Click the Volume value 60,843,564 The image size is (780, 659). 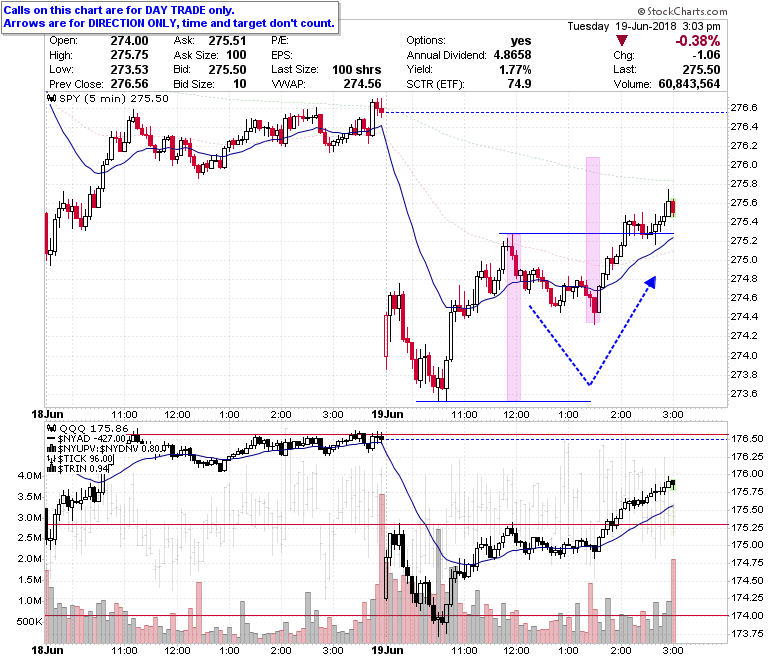click(x=689, y=84)
